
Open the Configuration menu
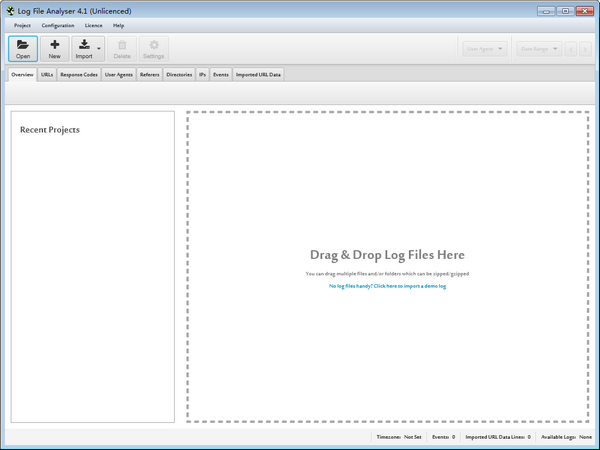(x=58, y=25)
